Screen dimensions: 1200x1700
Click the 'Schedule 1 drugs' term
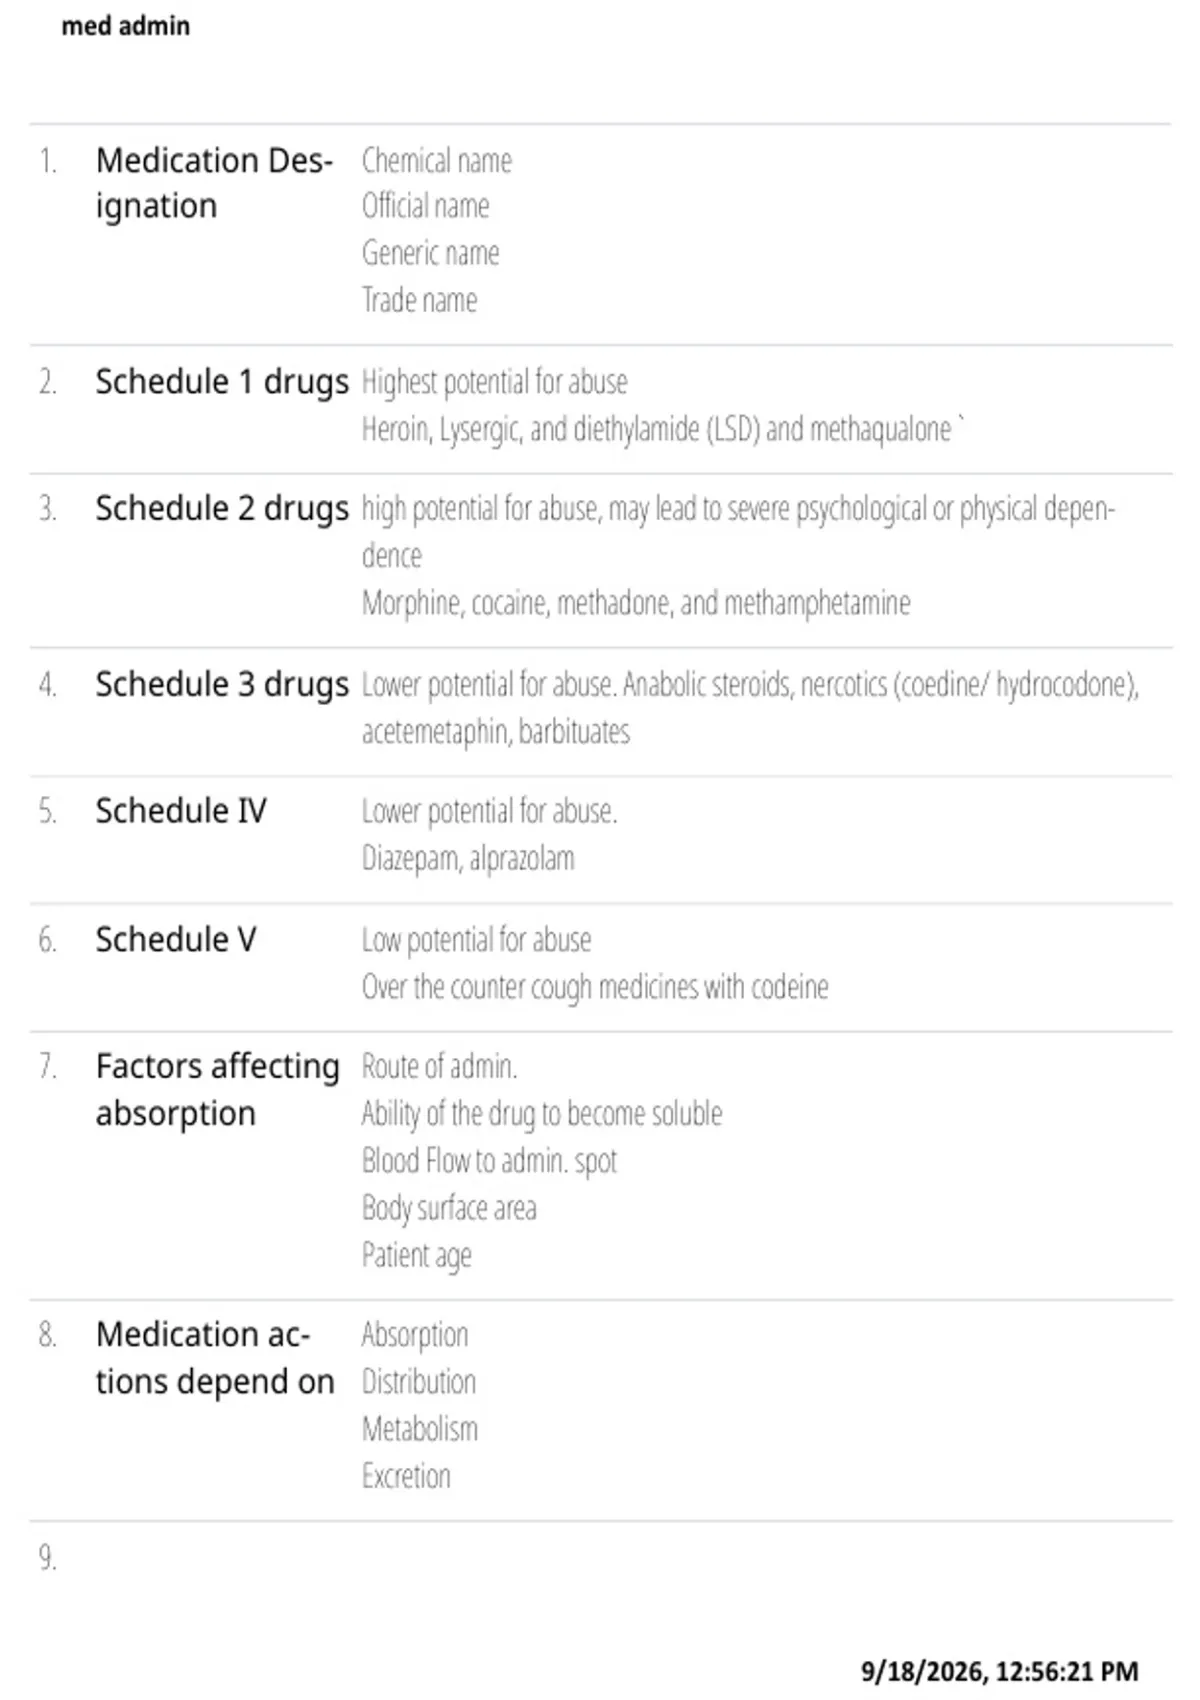tap(222, 382)
